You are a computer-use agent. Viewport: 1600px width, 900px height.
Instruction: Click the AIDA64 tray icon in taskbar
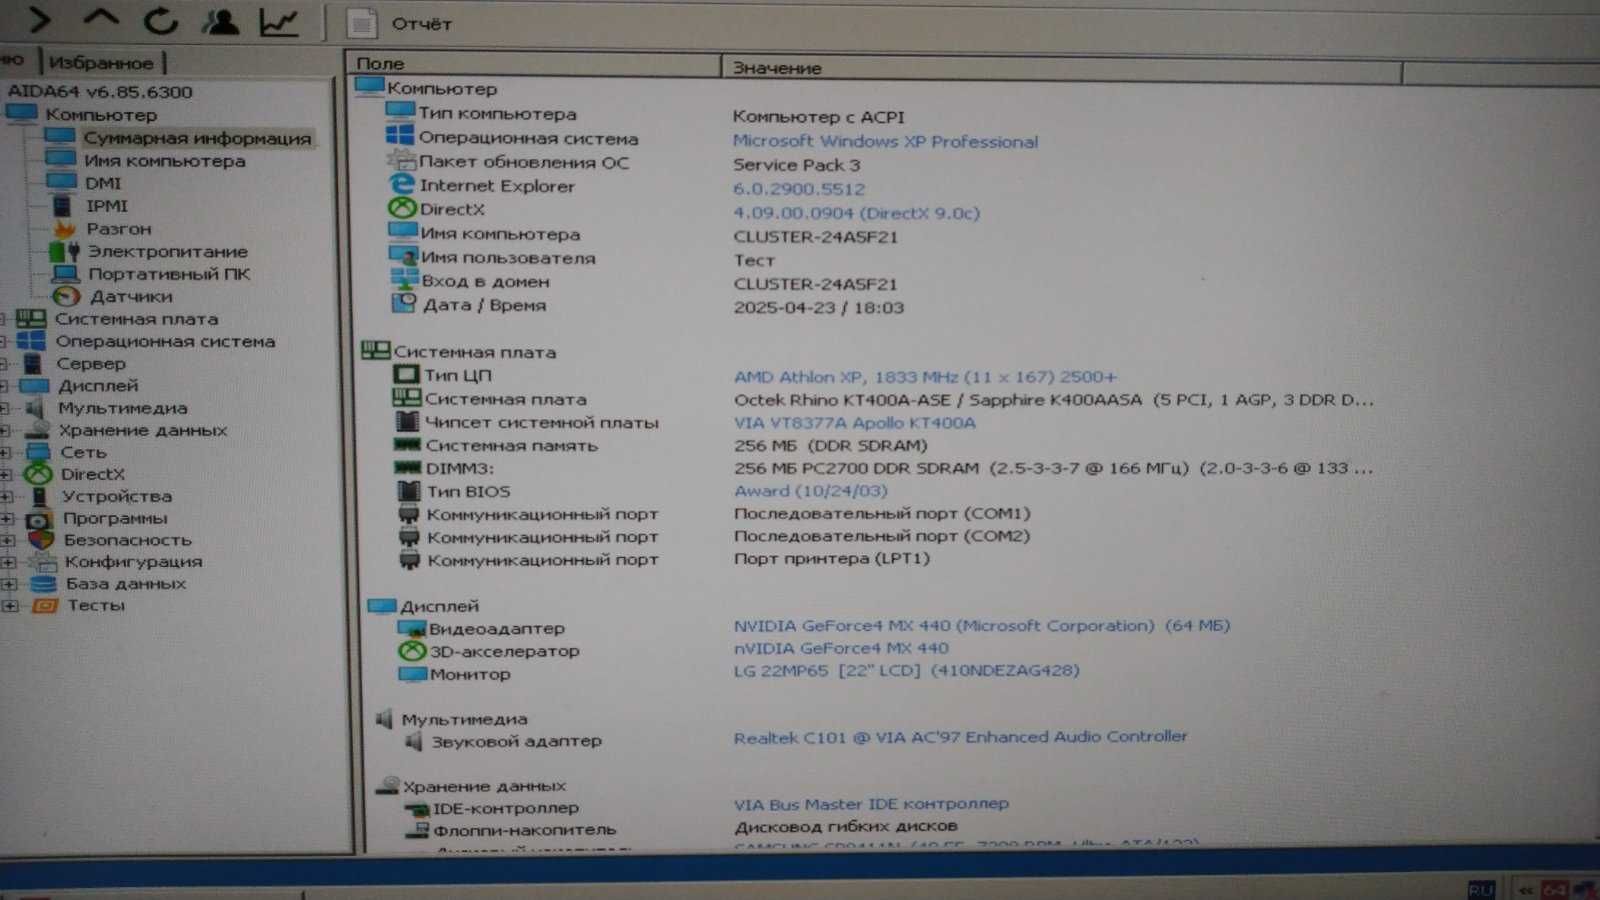(1554, 889)
